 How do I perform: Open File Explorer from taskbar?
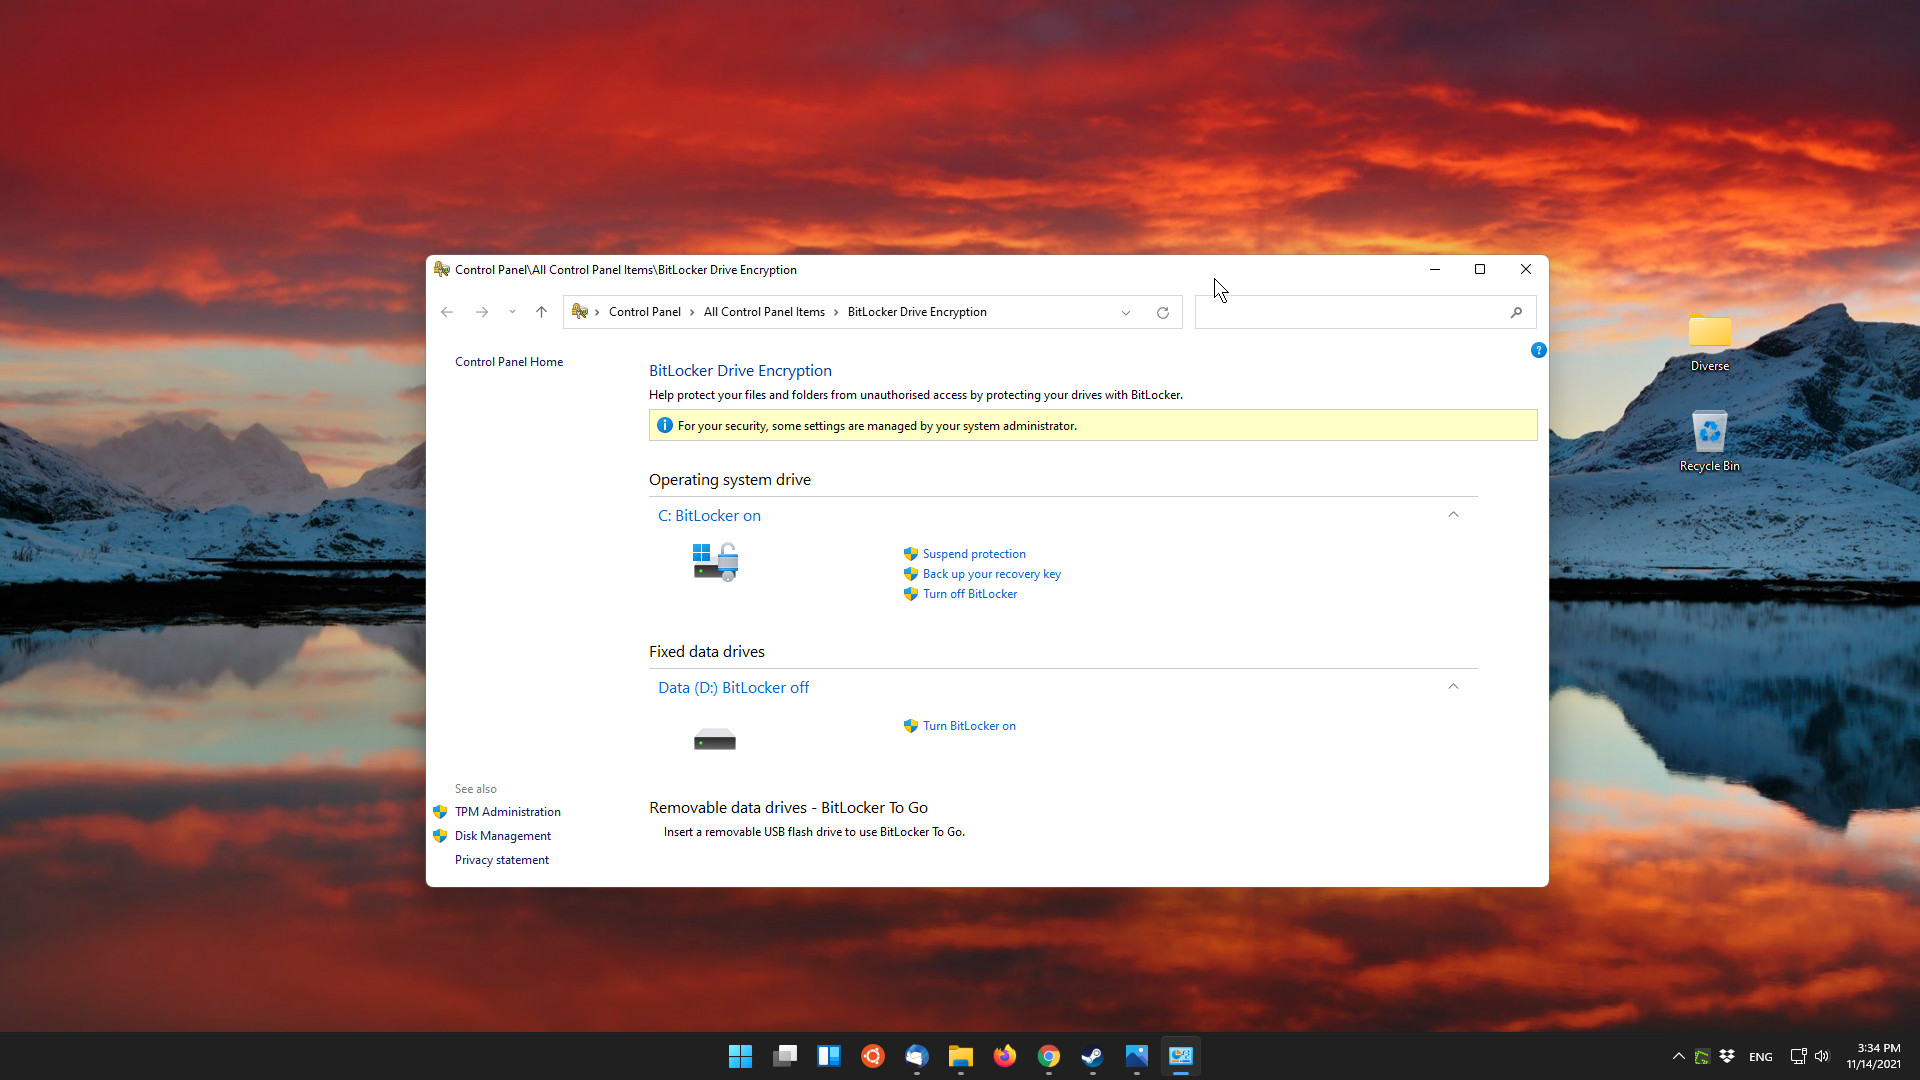click(961, 1056)
